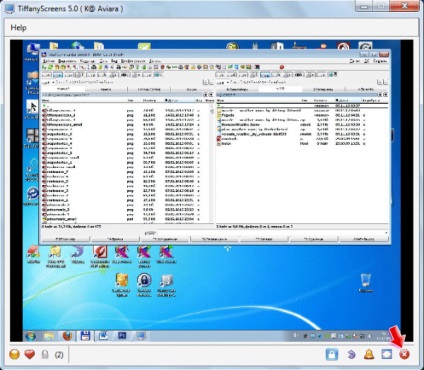Click the blue screen window icon

pos(387,354)
